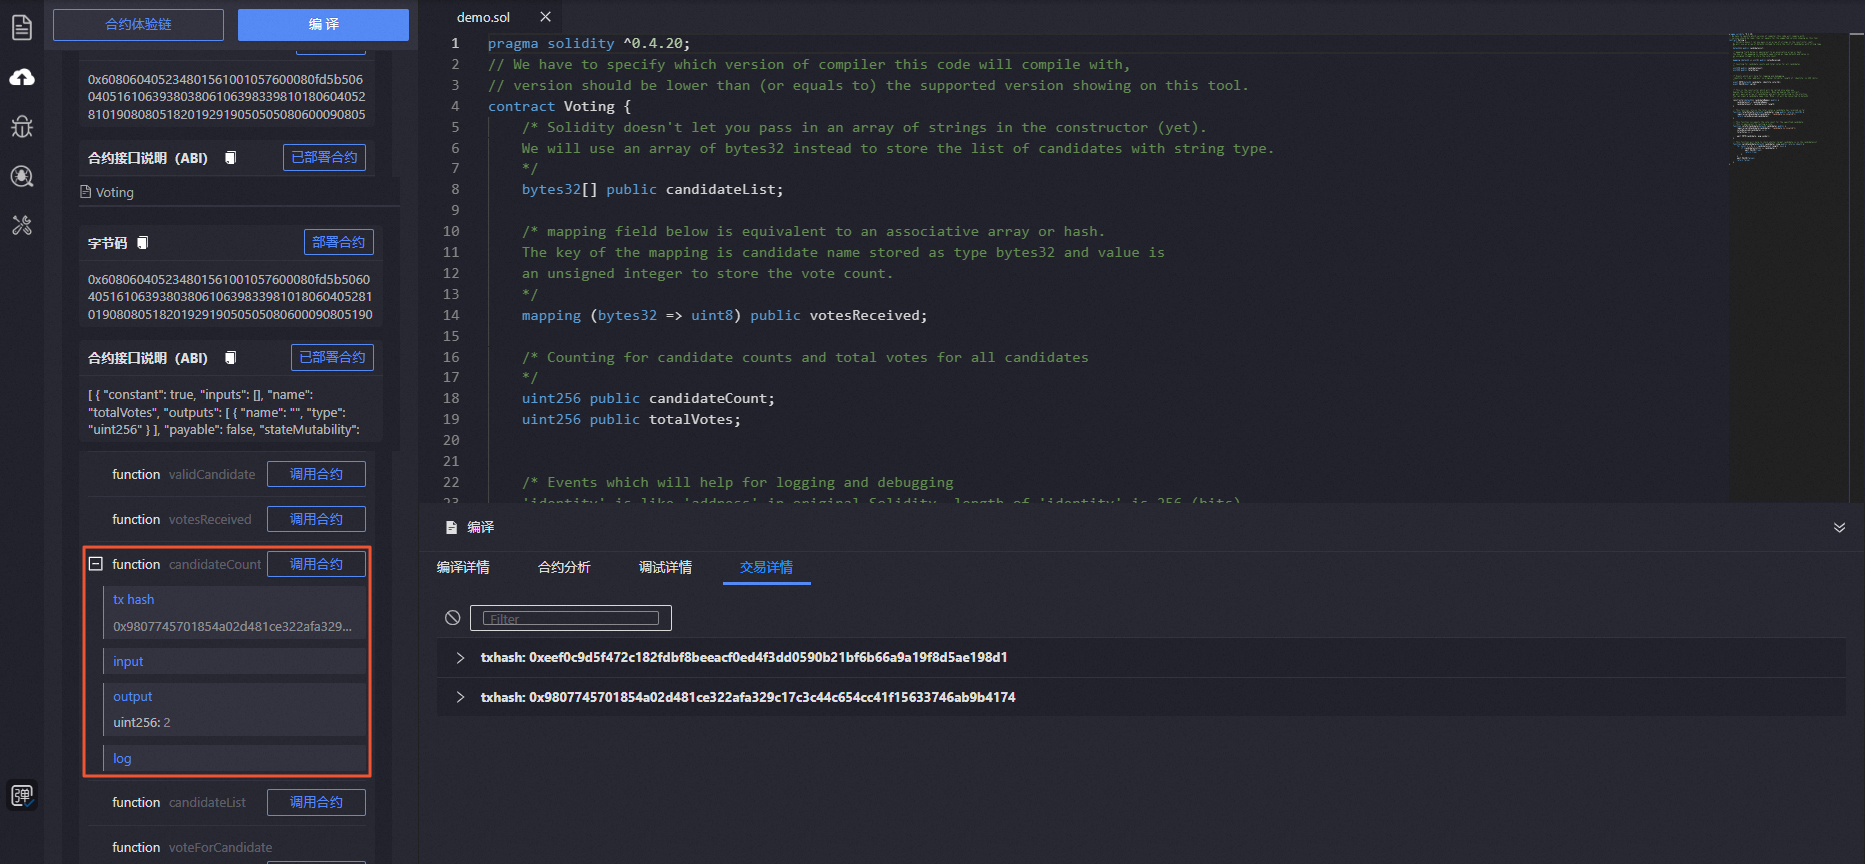The image size is (1865, 864).
Task: Click the tx hash label
Action: point(133,599)
